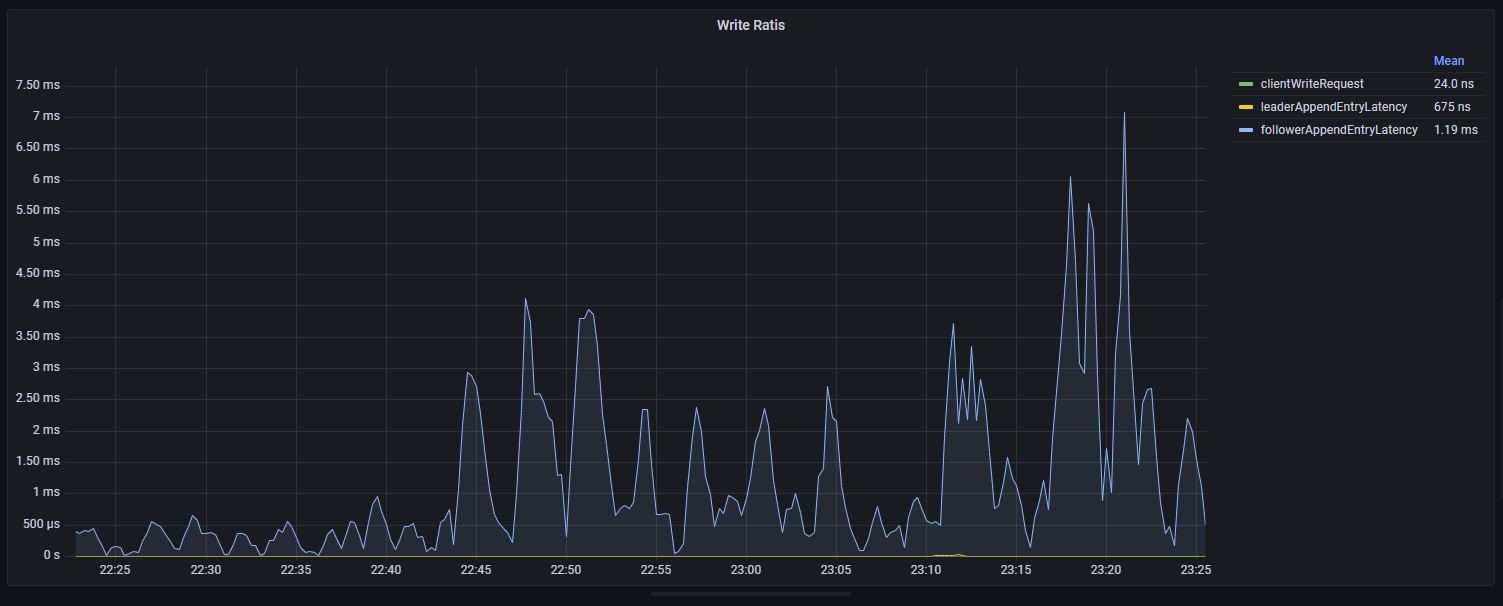Open color picker for yellow leaderAppendEntryLatency swatch
Viewport: 1503px width, 606px height.
(1245, 107)
